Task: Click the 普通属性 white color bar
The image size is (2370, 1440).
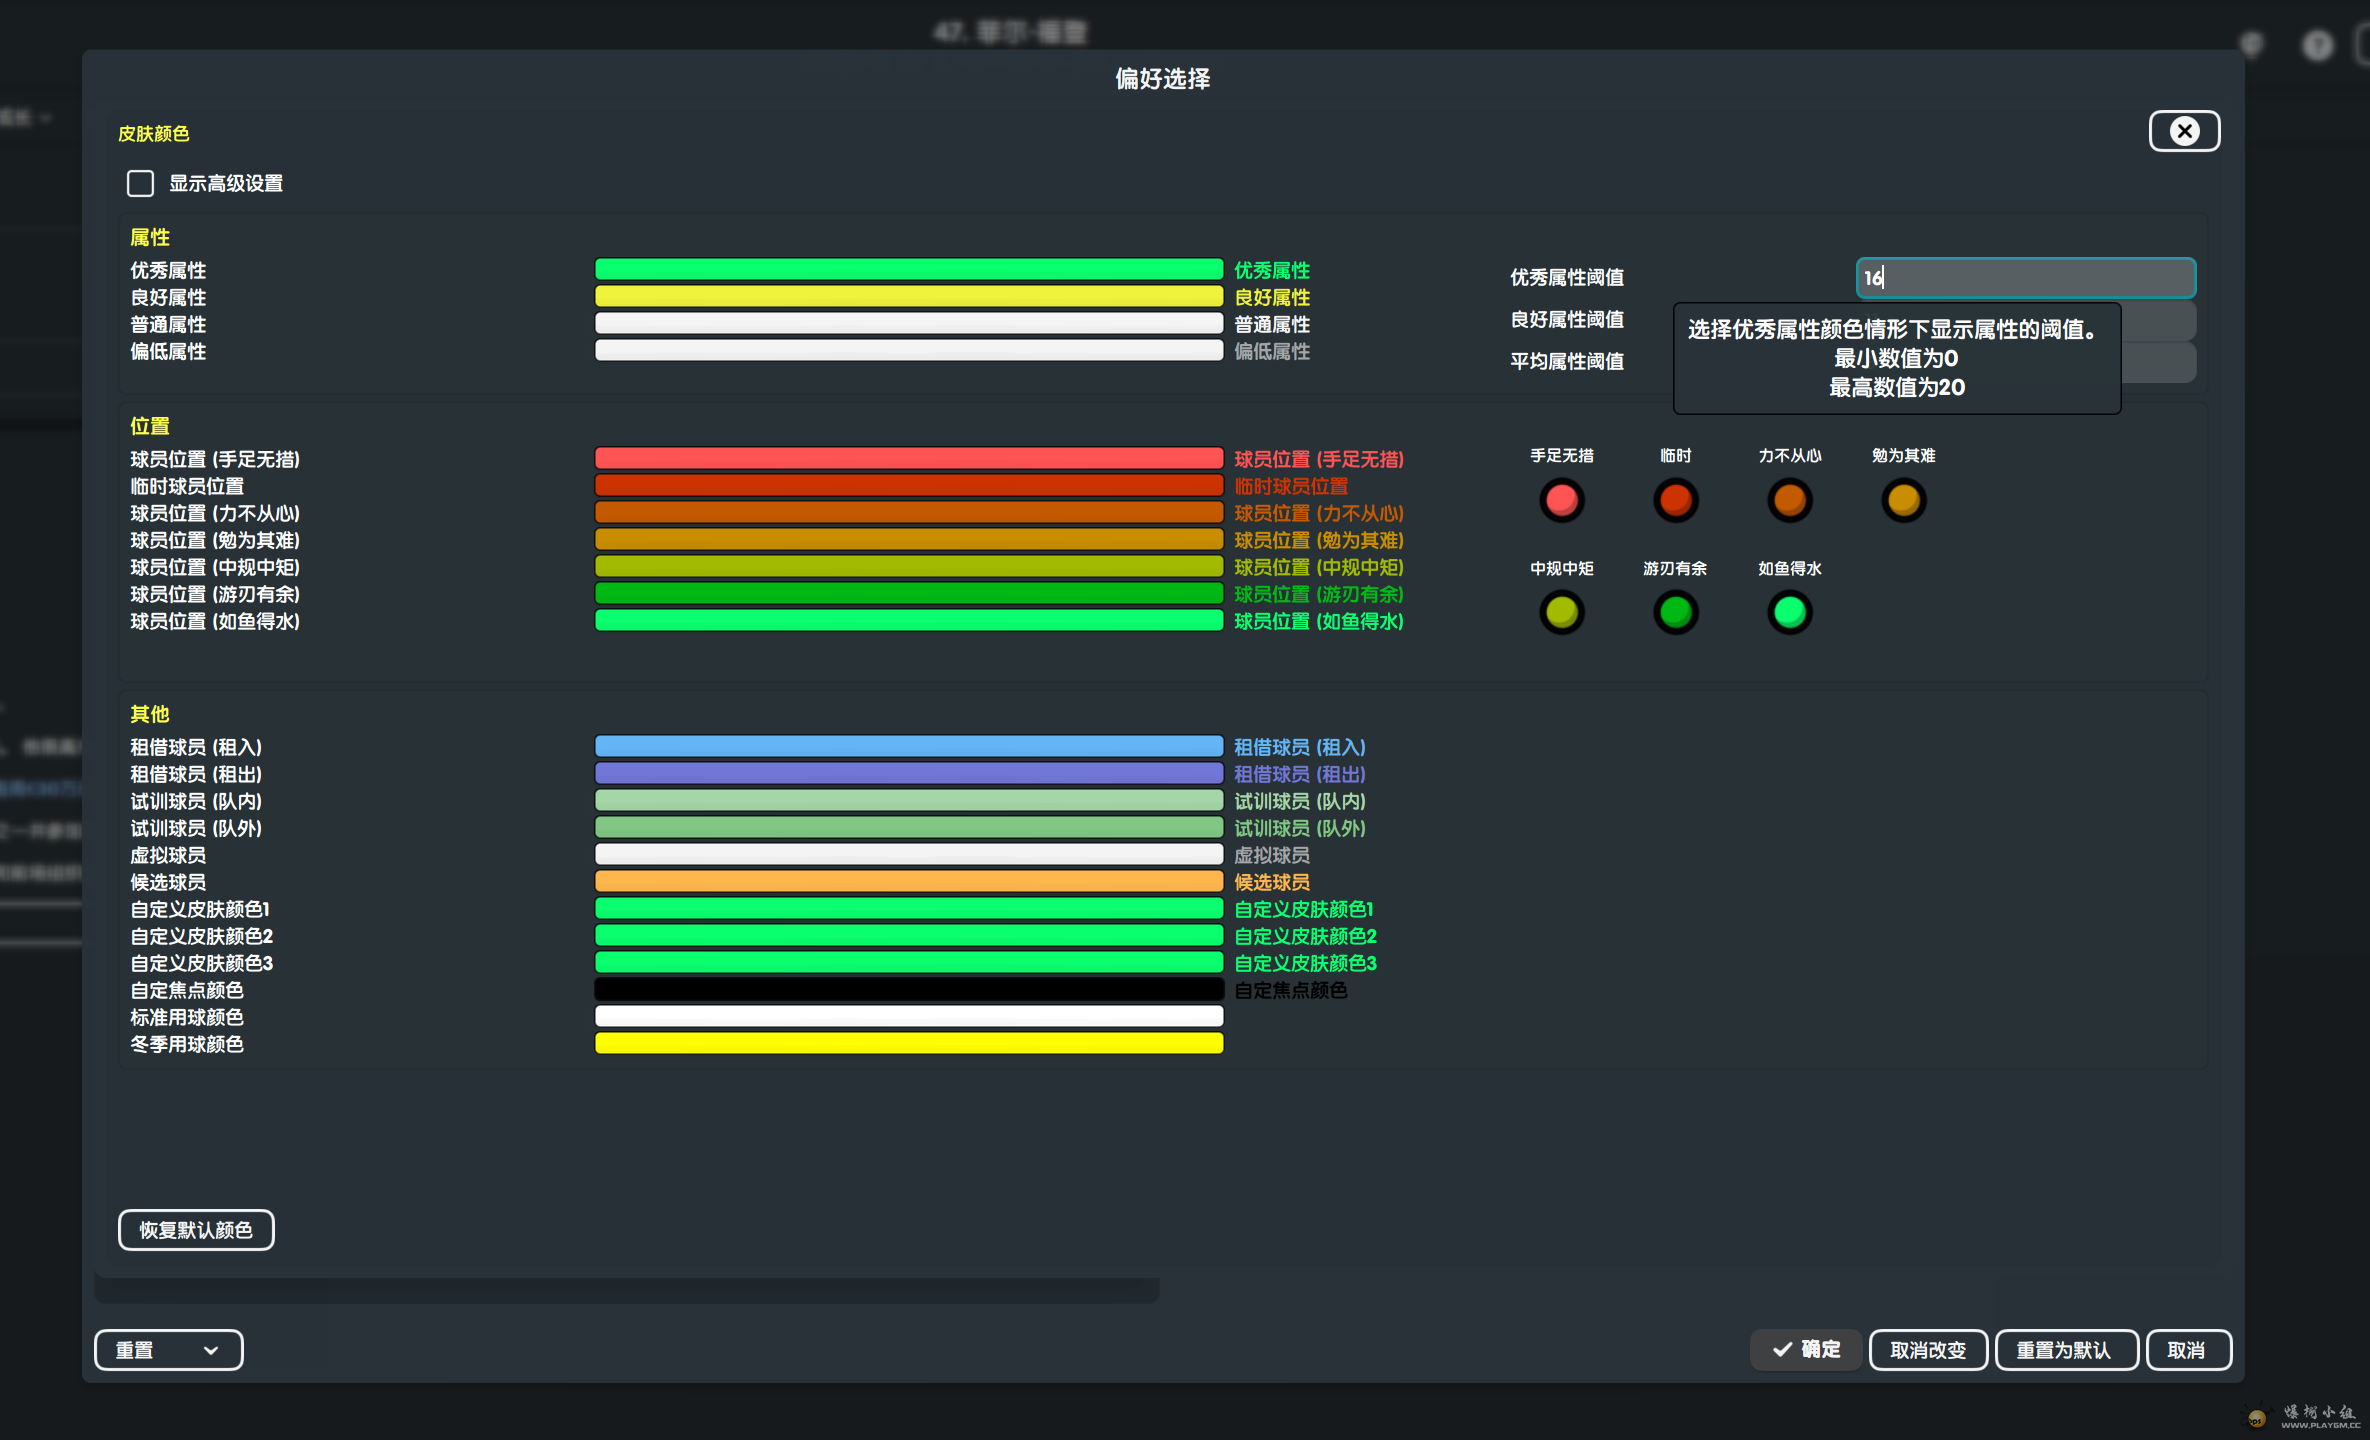Action: click(x=909, y=323)
